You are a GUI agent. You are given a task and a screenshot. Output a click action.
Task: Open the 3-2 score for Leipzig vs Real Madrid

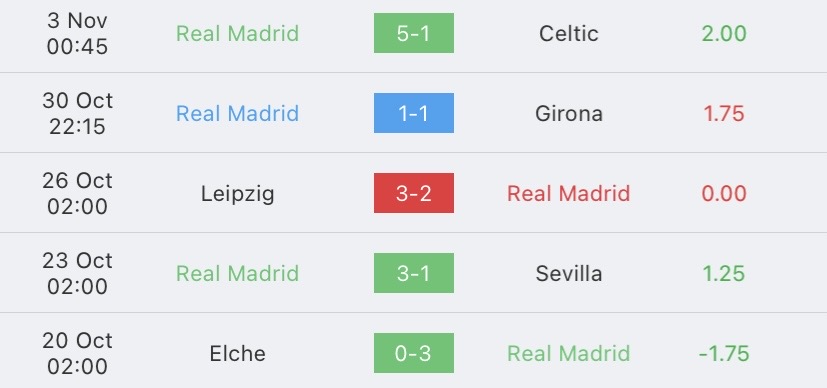click(x=414, y=193)
